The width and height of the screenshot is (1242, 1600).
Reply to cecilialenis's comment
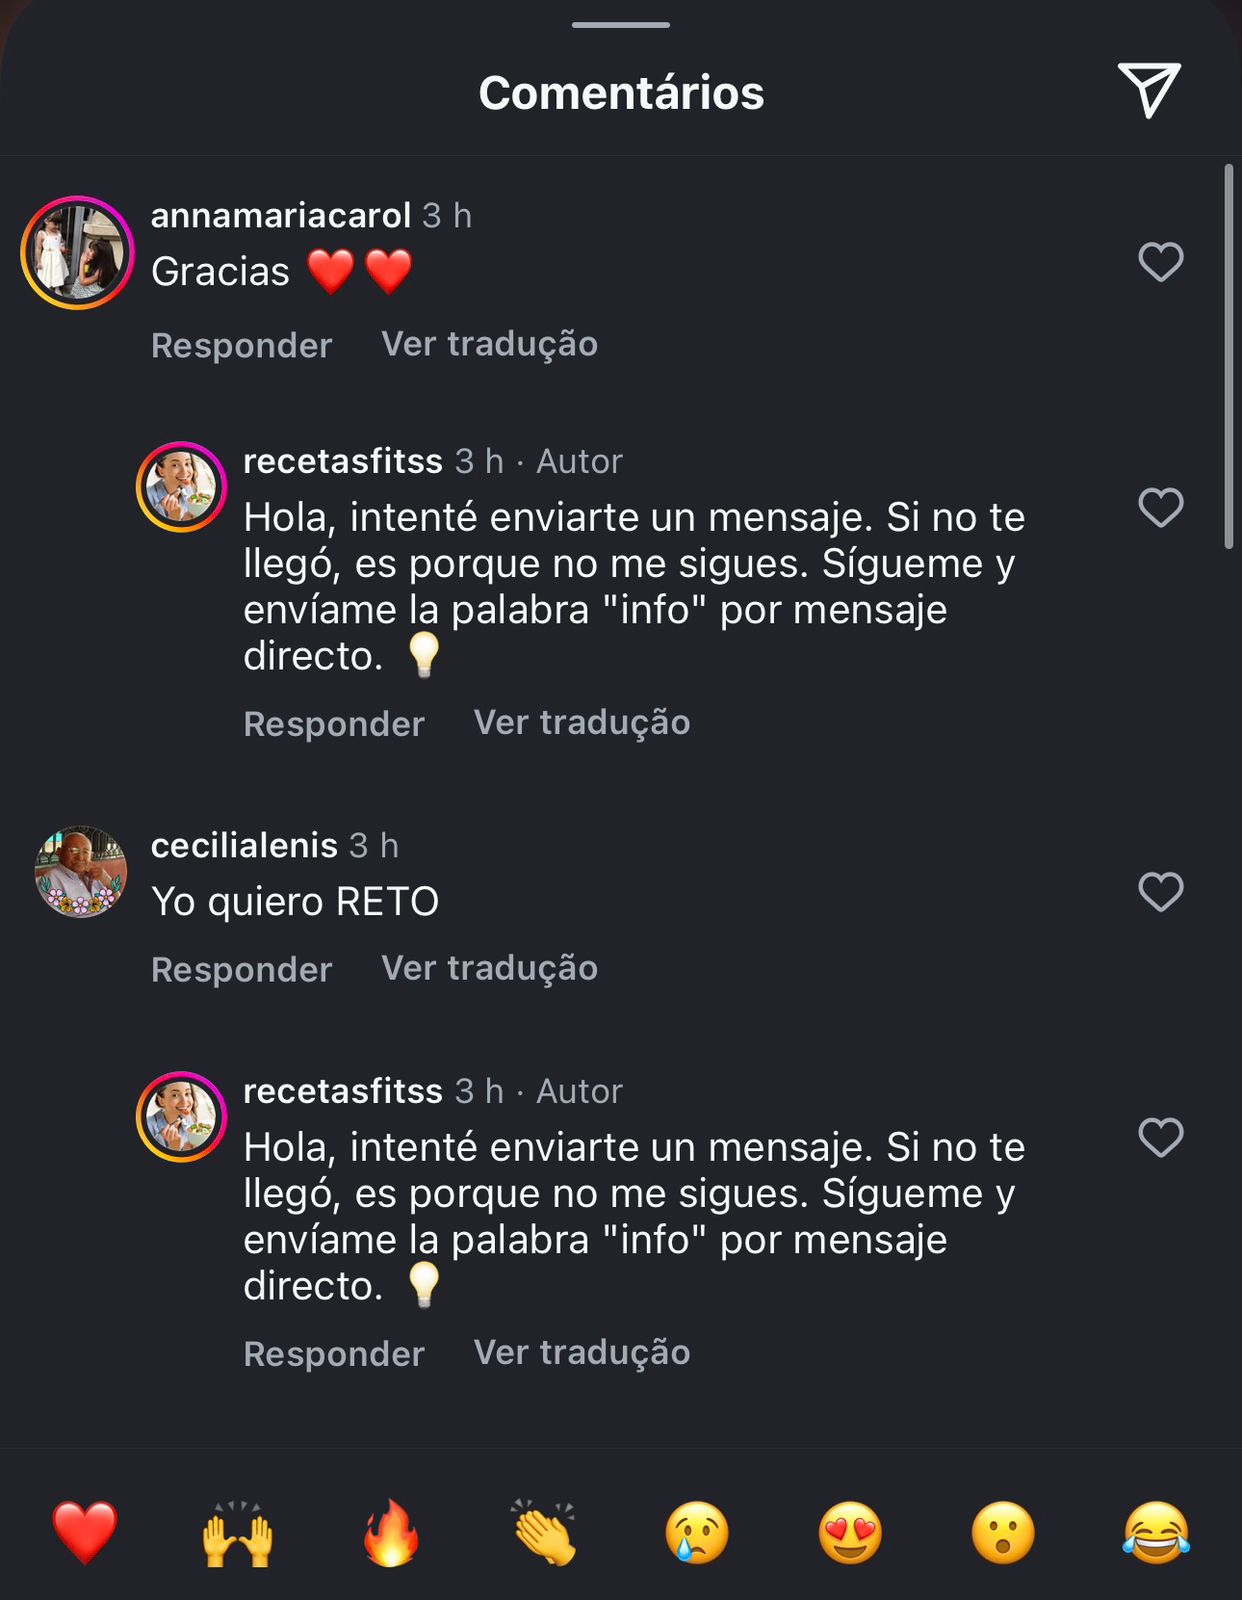coord(241,969)
